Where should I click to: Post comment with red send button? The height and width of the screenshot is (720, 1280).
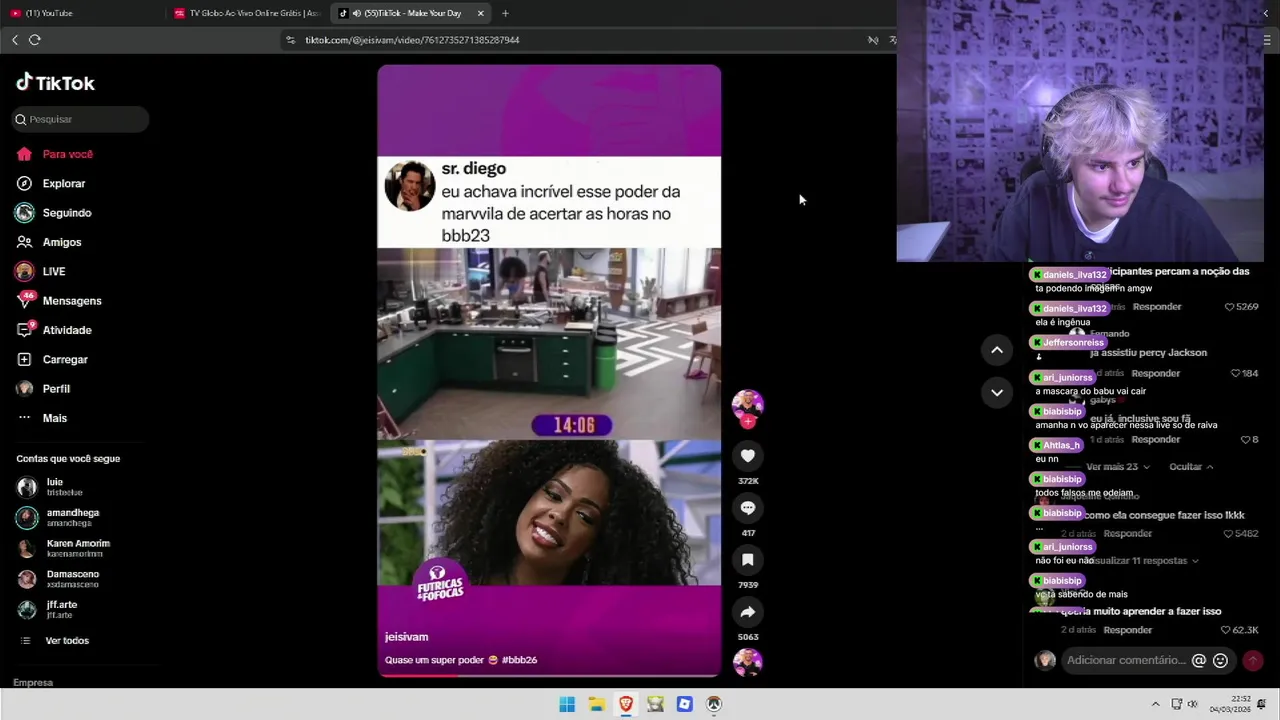1252,660
